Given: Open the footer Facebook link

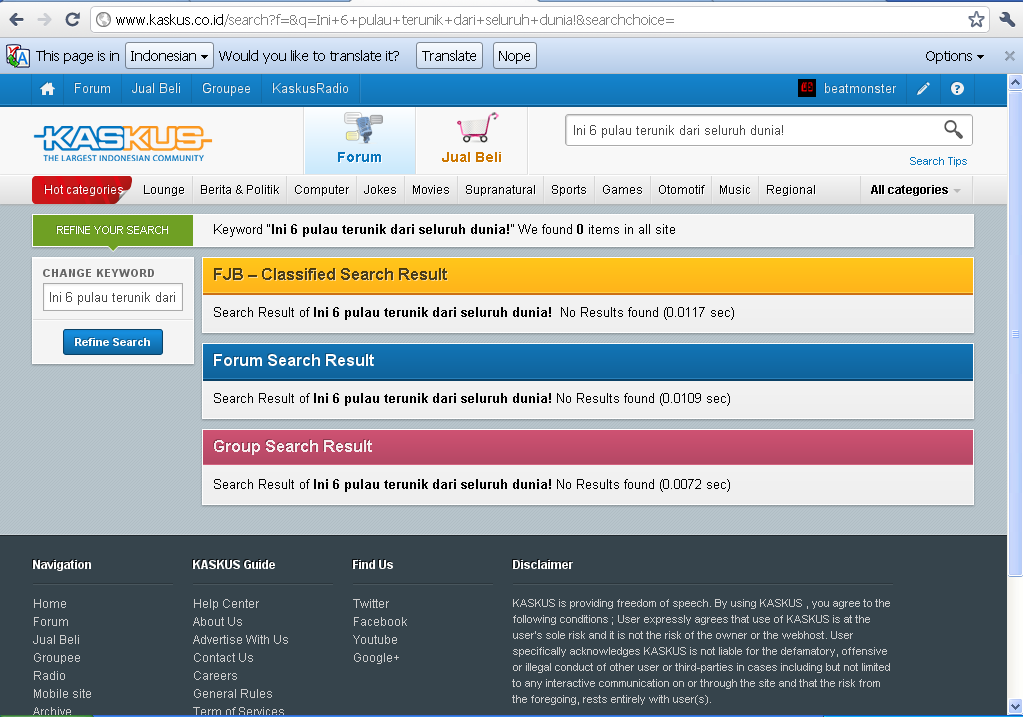Looking at the screenshot, I should click(380, 622).
